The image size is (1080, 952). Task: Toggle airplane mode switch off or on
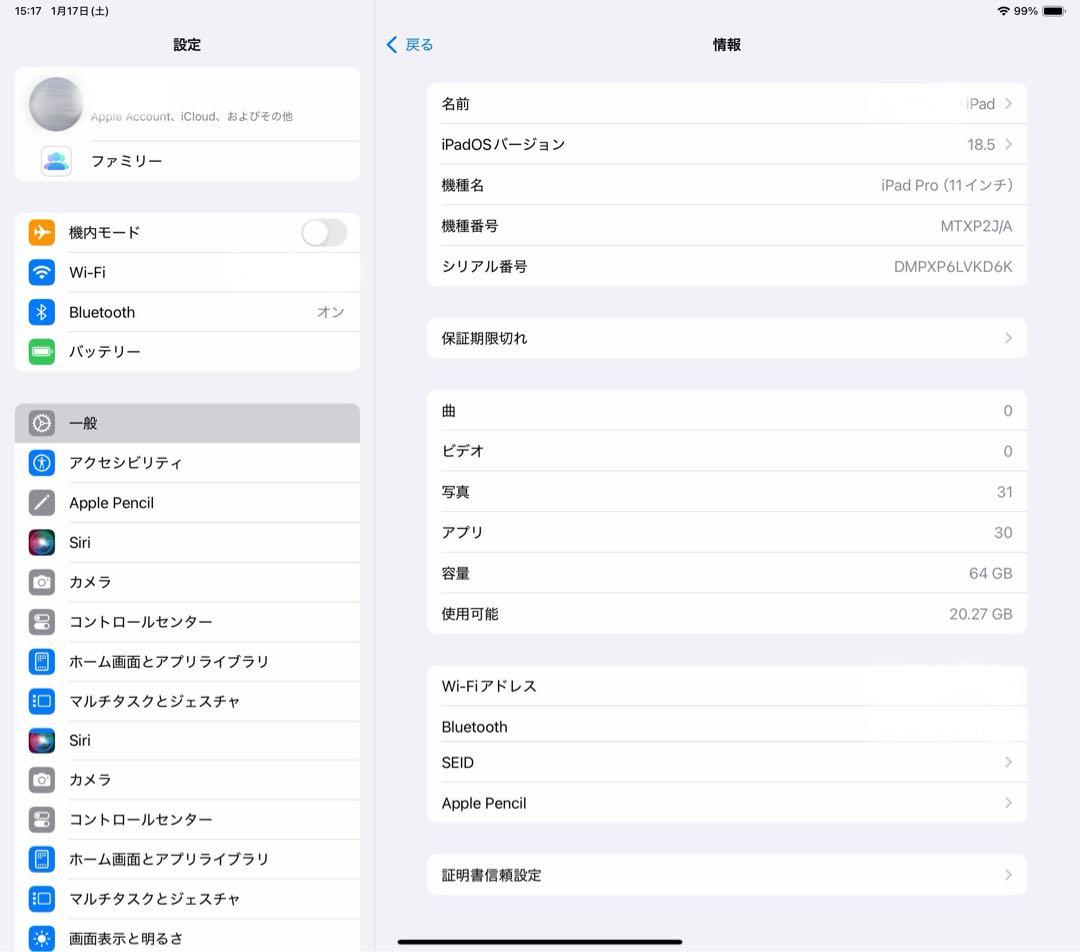coord(323,232)
